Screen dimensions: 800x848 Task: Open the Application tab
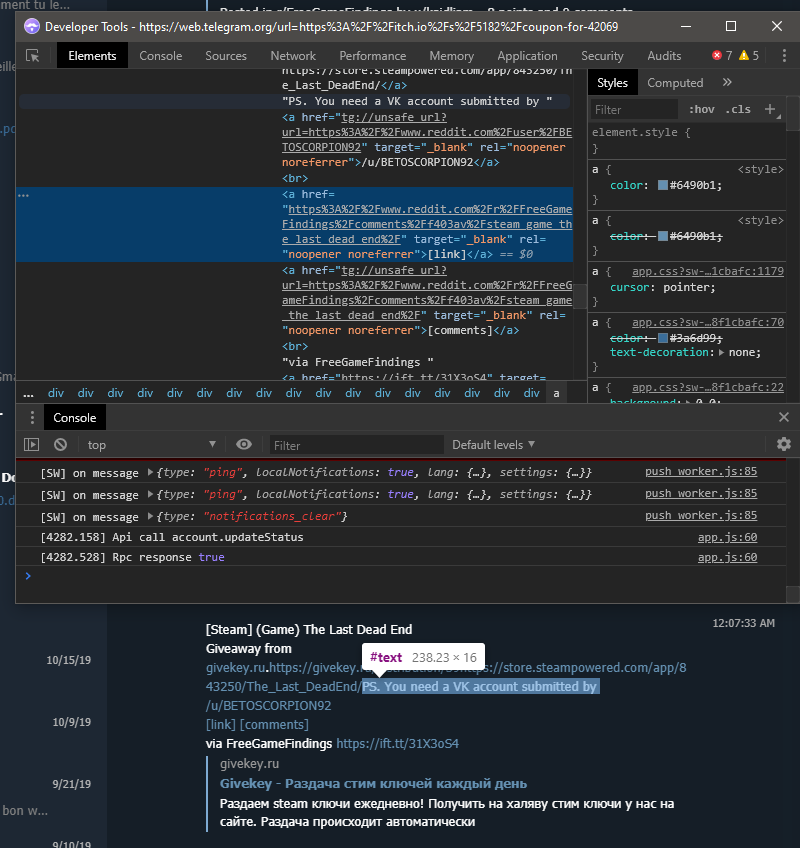527,56
